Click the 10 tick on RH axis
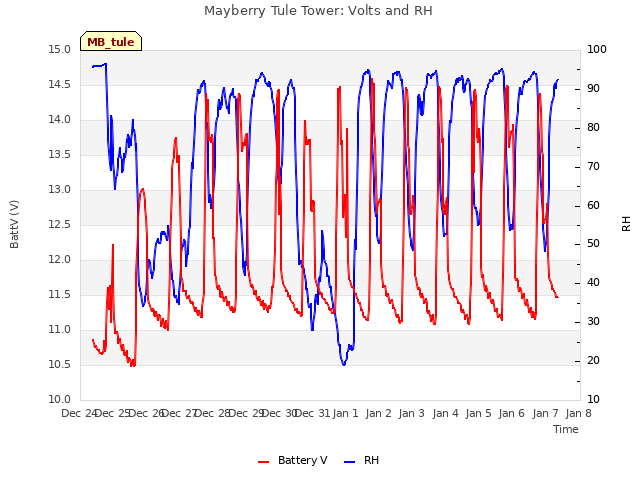640x480 pixels. 593,400
